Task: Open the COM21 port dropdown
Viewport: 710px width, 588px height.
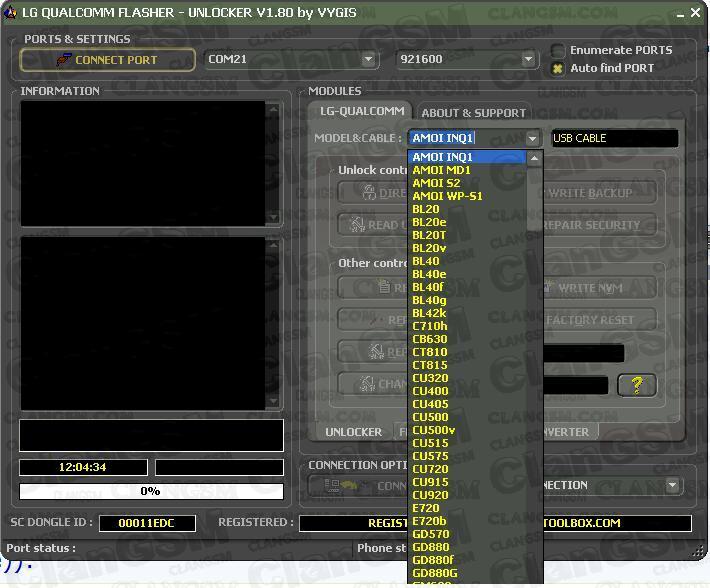Action: tap(369, 59)
